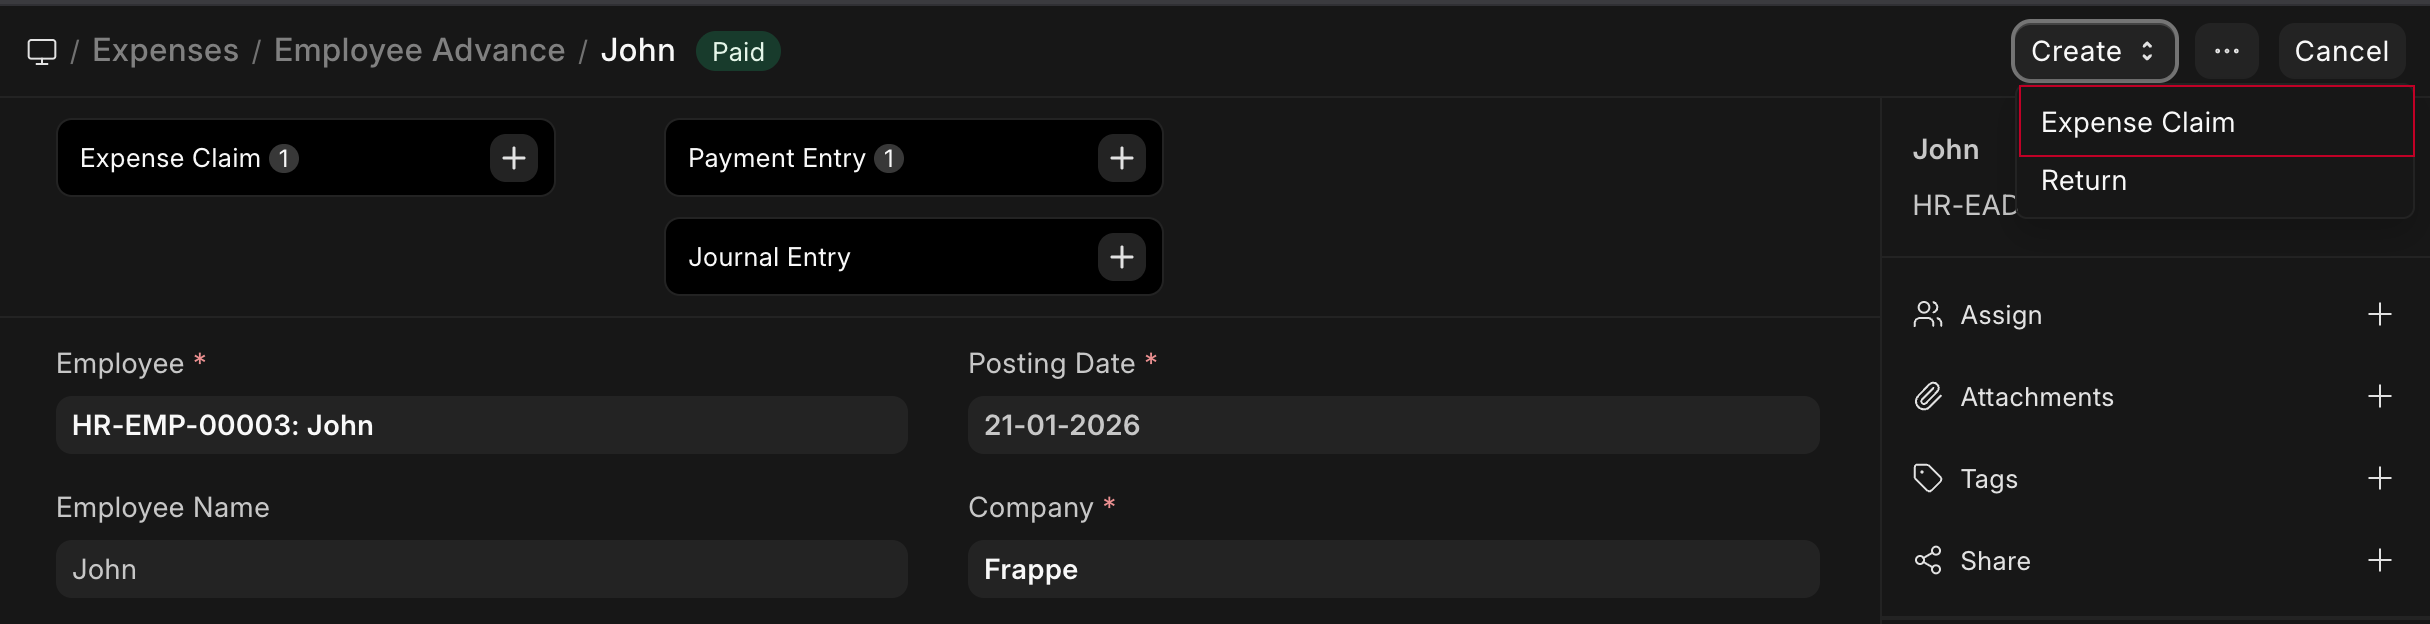Select Expense Claim from Create menu
This screenshot has width=2430, height=624.
(2137, 122)
